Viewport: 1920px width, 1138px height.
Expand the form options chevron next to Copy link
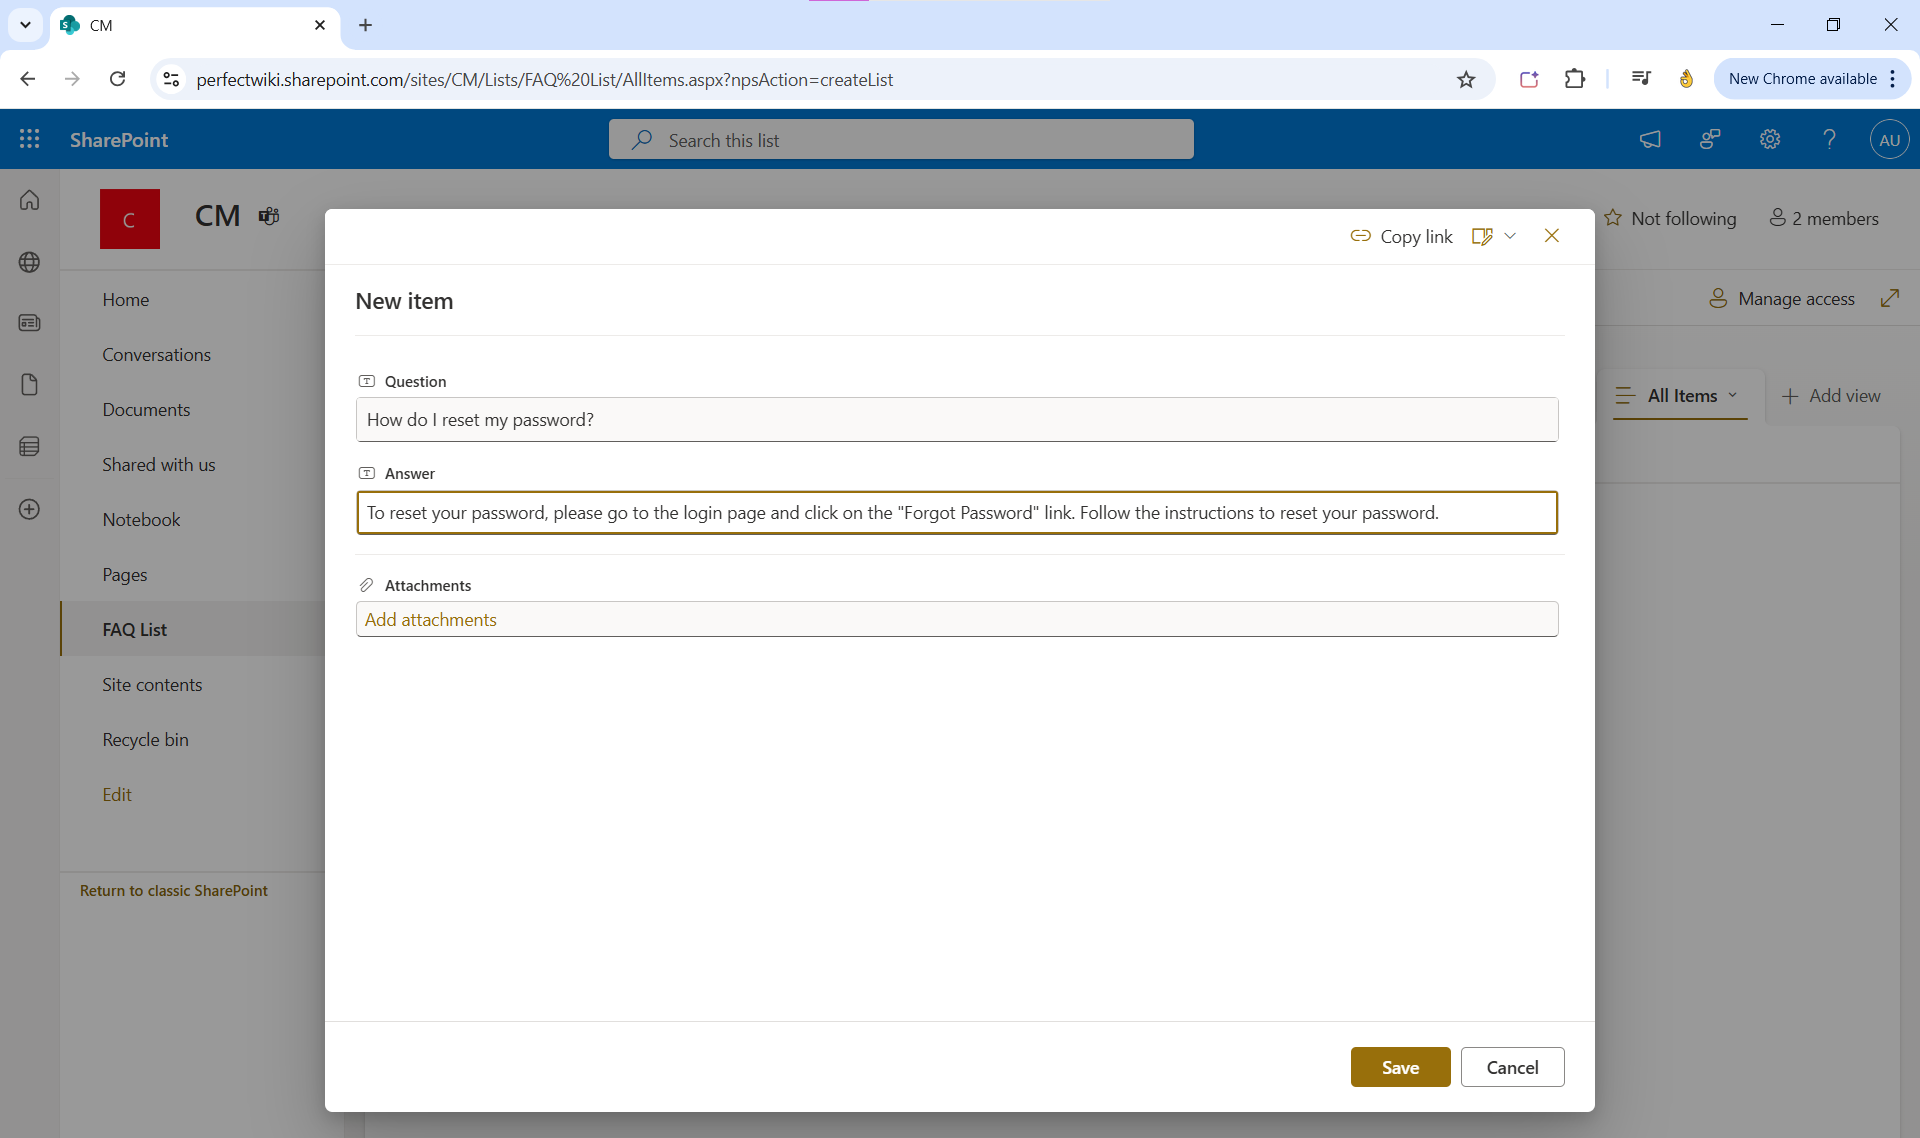point(1511,236)
